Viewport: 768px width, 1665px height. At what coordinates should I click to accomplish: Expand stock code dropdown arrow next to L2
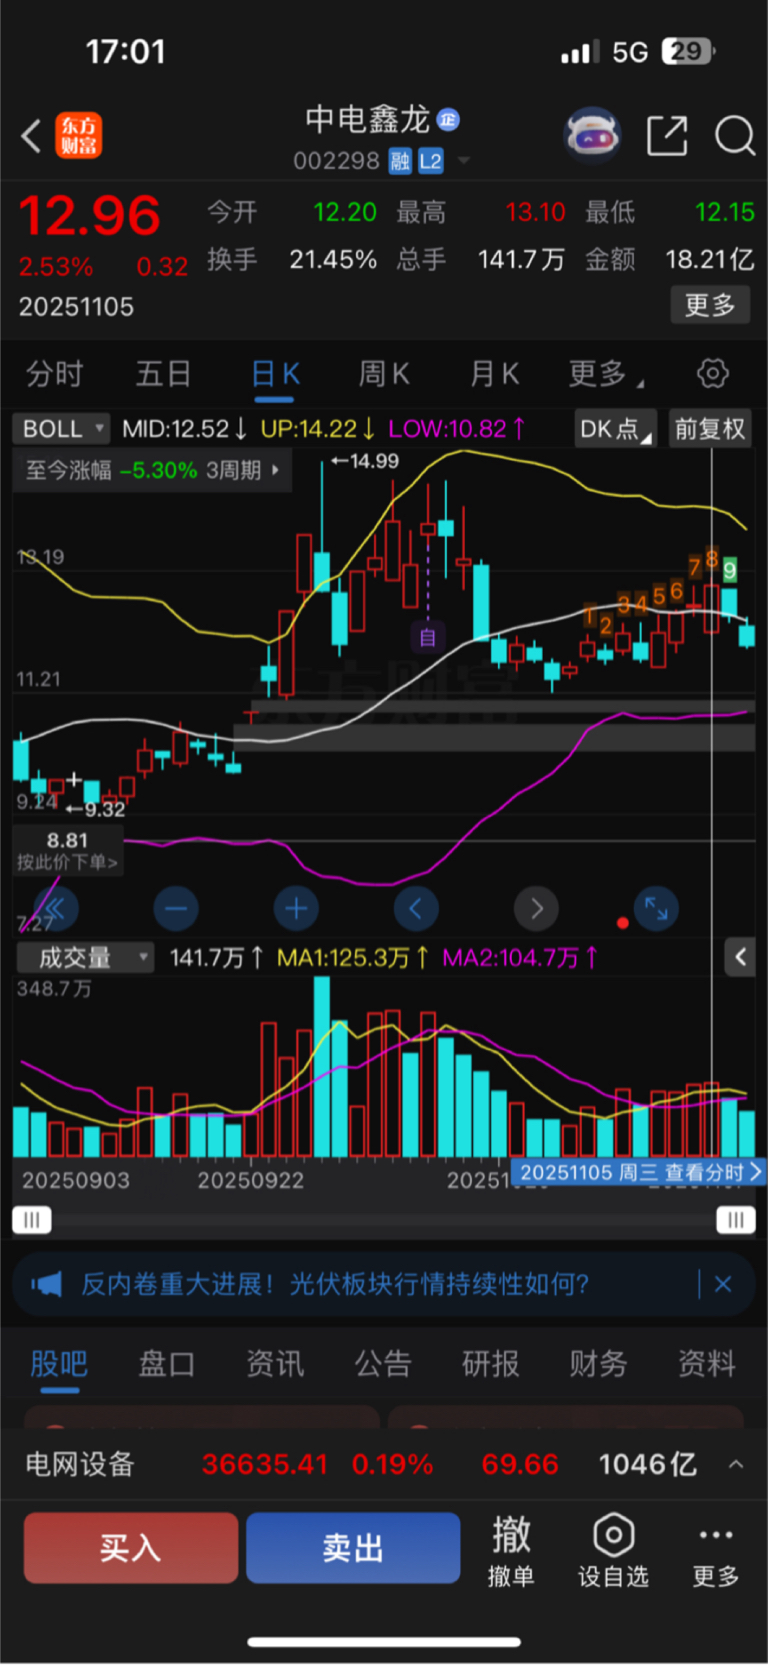coord(463,161)
